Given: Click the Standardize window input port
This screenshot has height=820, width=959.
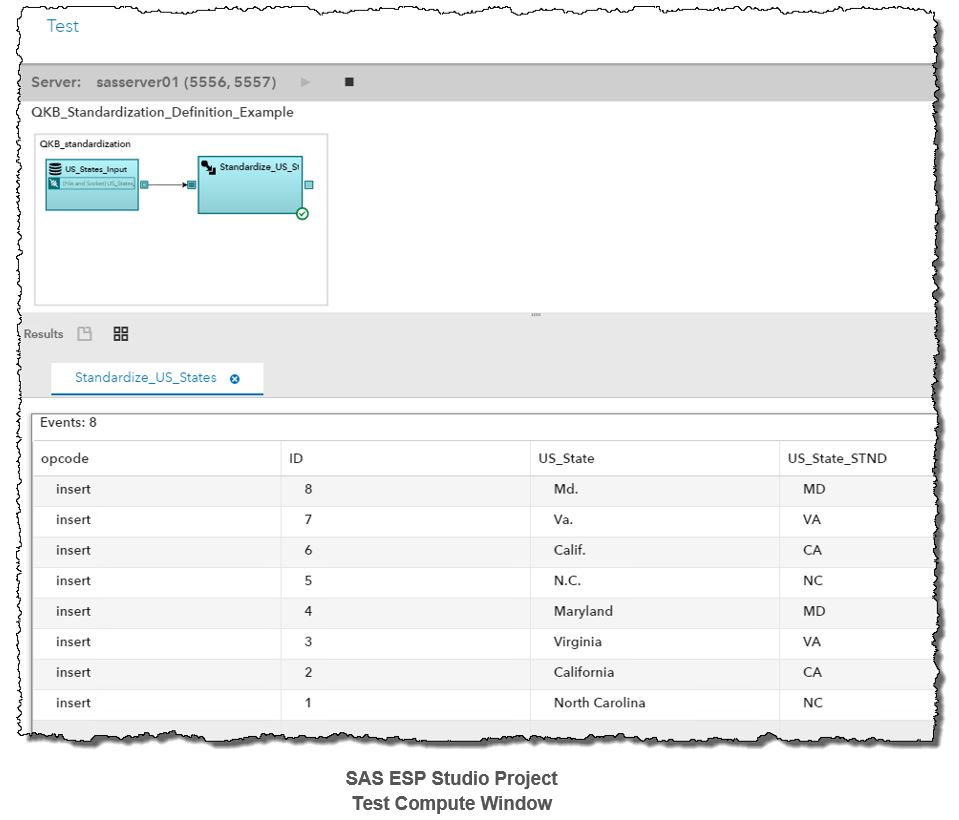Looking at the screenshot, I should [x=191, y=184].
